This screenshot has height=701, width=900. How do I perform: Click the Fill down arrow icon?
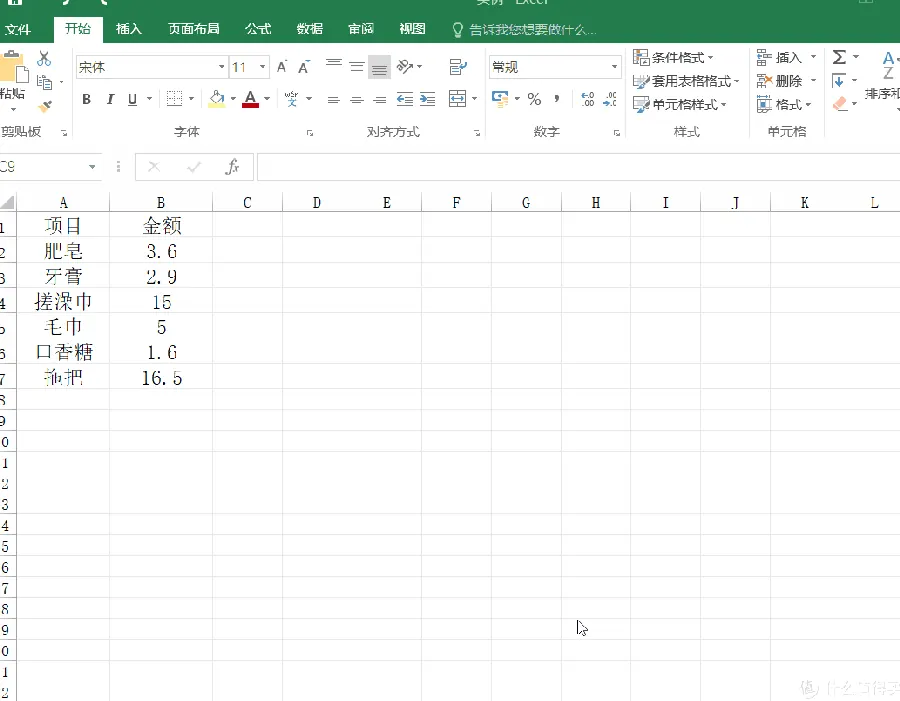pyautogui.click(x=838, y=80)
